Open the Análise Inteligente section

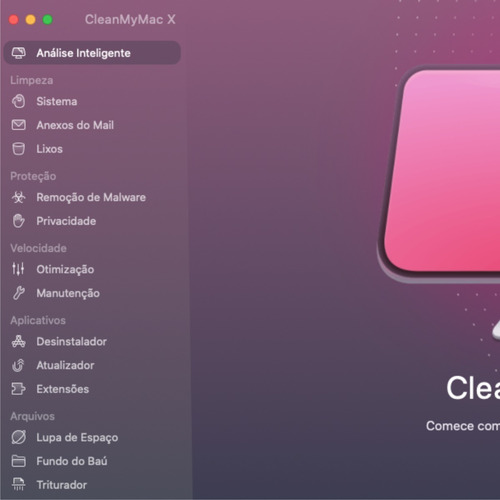click(92, 53)
